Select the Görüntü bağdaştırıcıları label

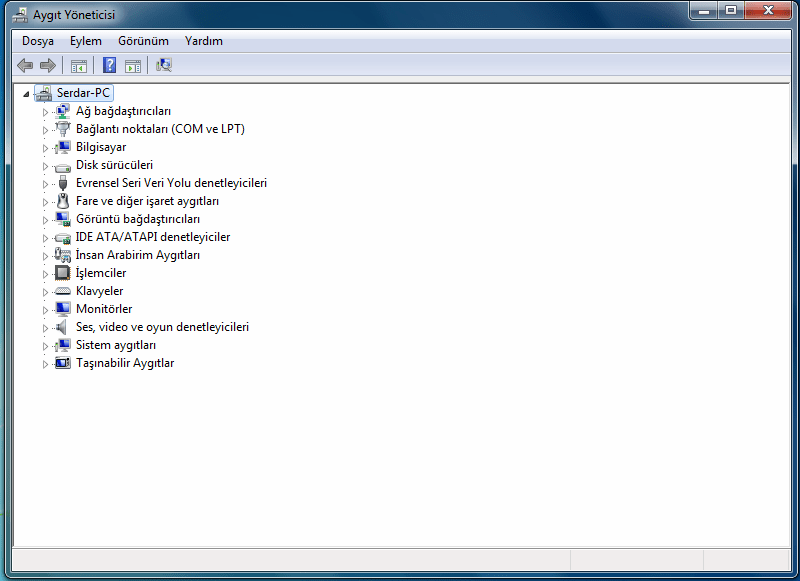(138, 219)
